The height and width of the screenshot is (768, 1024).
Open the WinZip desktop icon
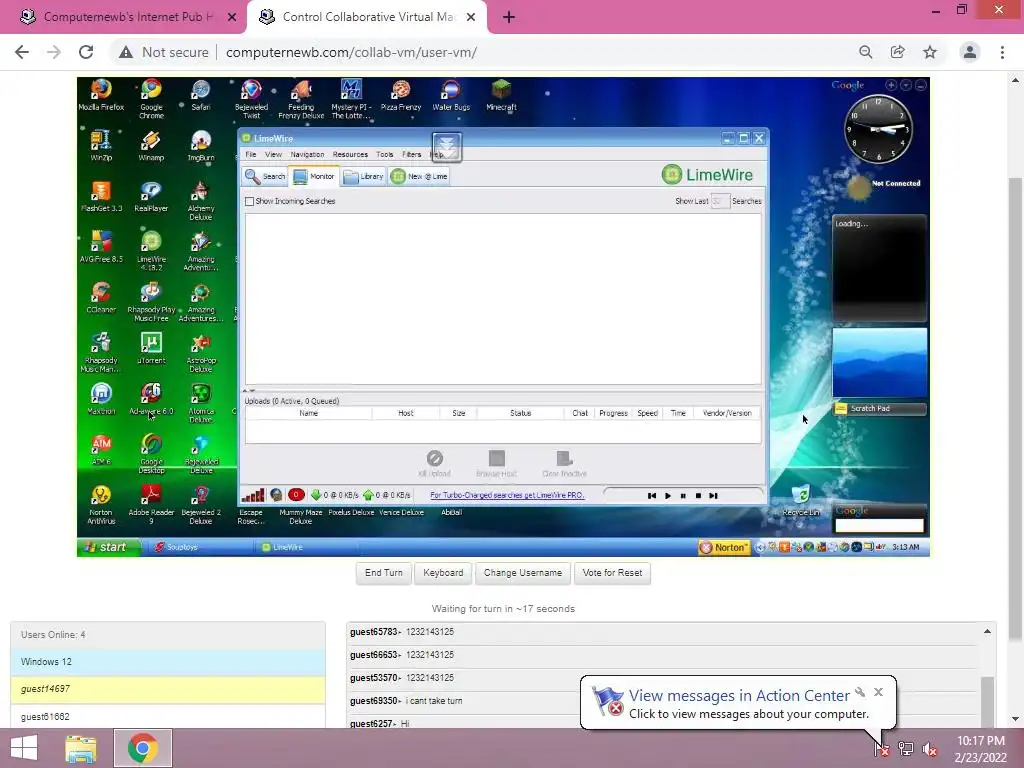coord(101,145)
